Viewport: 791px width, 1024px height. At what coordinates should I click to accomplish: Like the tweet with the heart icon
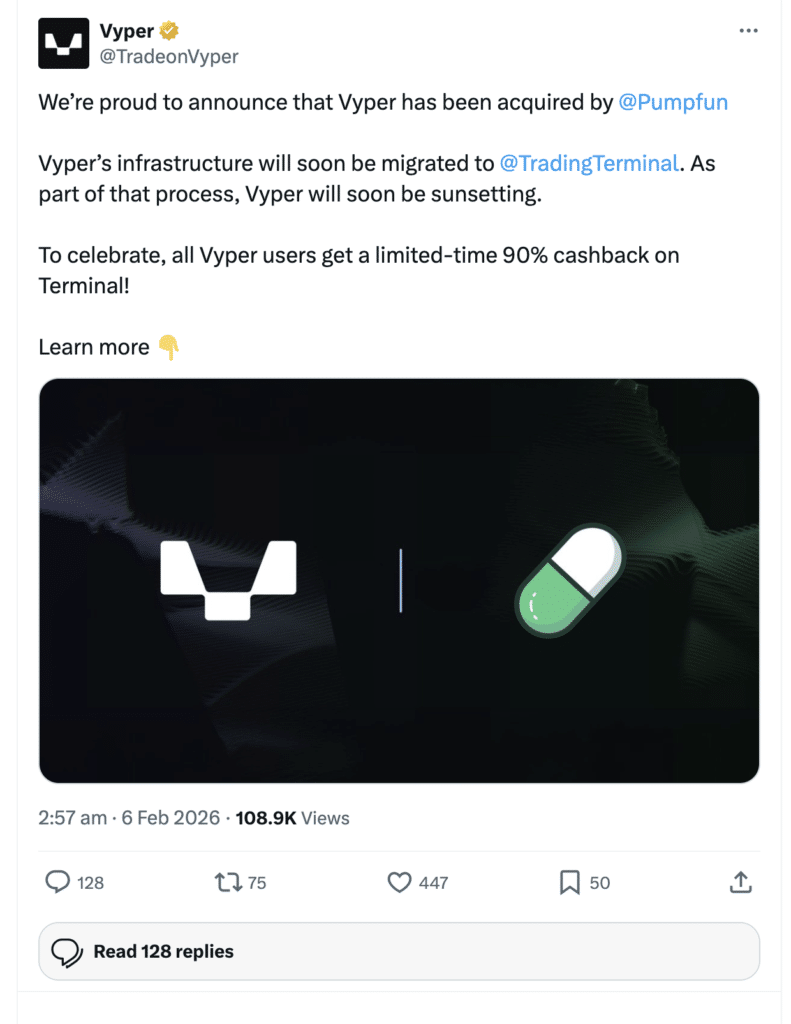pos(398,883)
